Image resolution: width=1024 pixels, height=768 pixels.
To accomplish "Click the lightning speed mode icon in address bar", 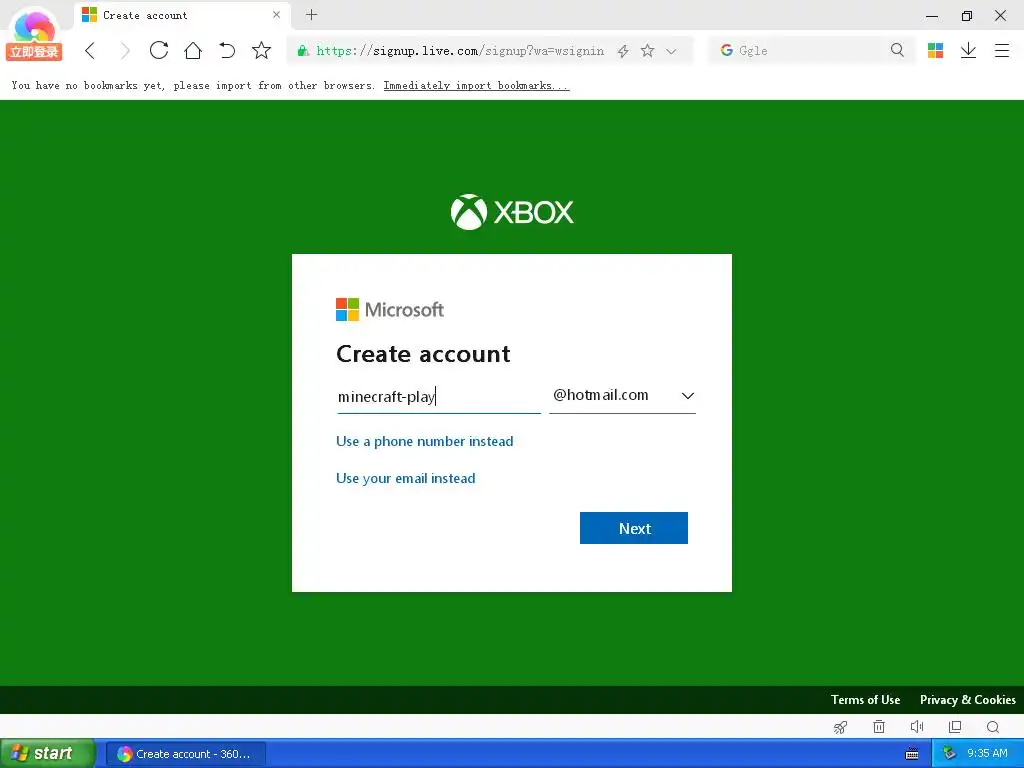I will 623,51.
